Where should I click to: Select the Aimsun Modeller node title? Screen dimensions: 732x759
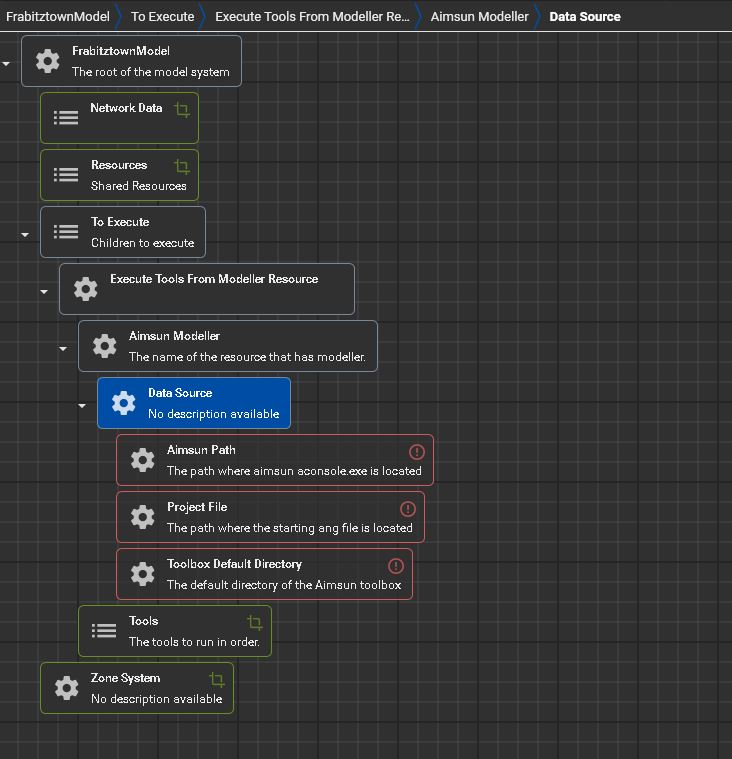click(x=174, y=336)
